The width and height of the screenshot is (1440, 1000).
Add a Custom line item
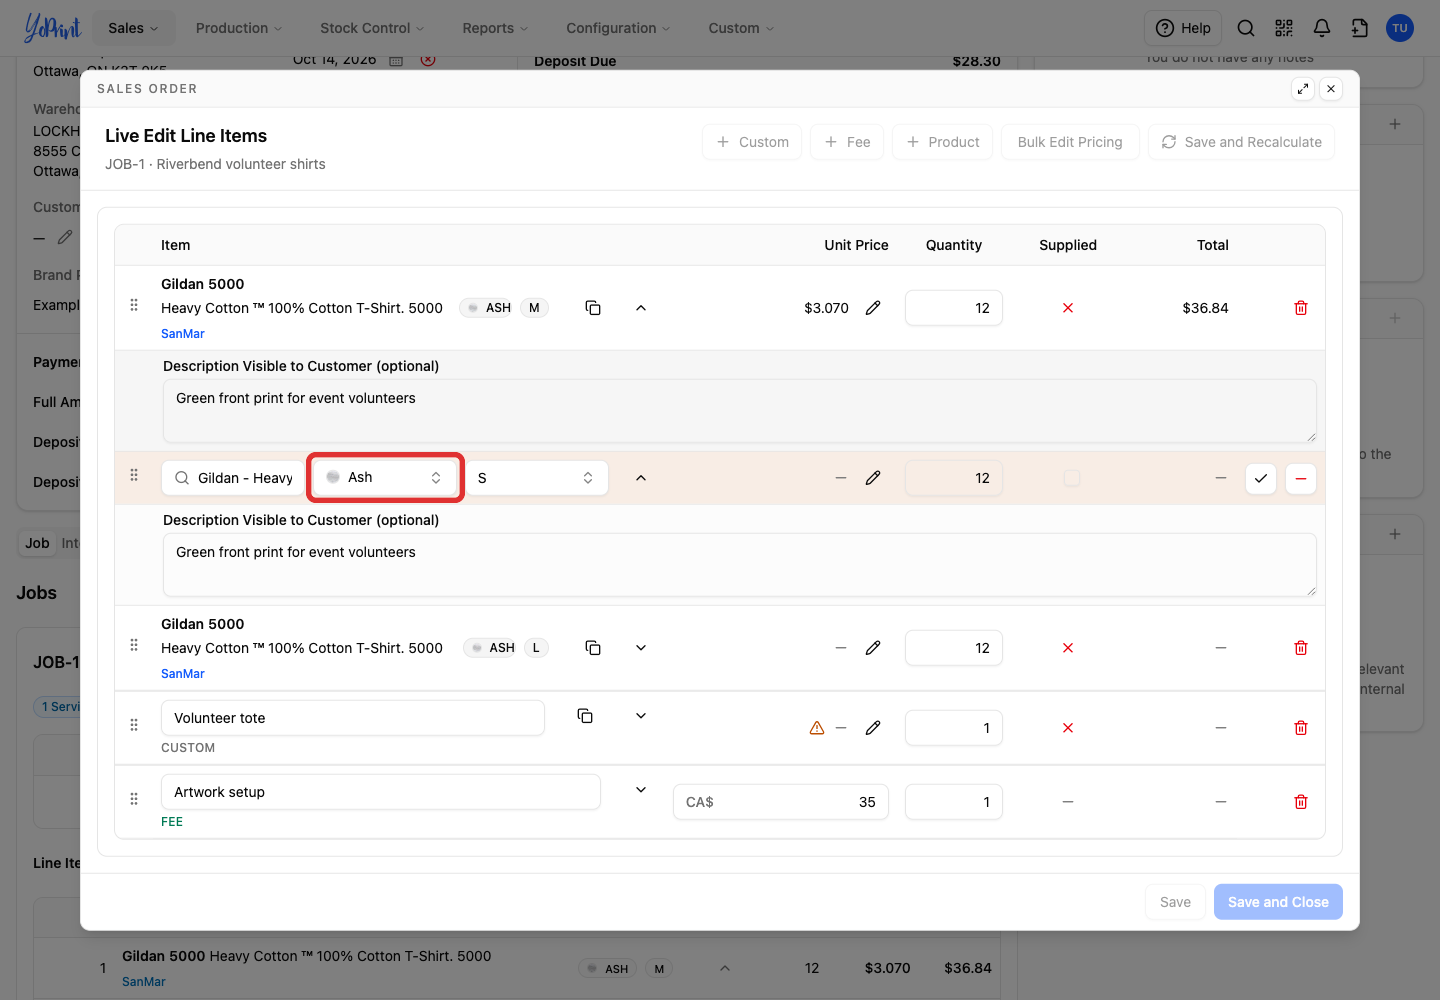(752, 142)
